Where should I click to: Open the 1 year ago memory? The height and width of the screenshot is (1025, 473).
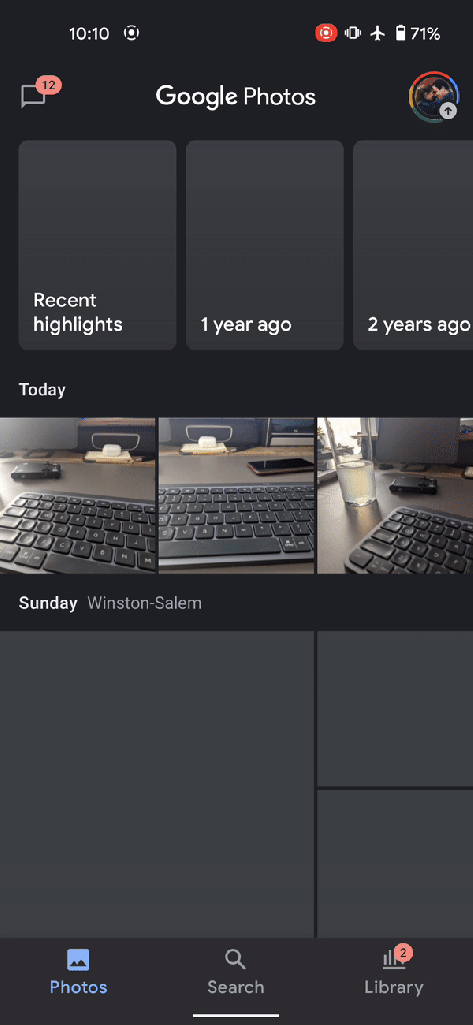(265, 245)
